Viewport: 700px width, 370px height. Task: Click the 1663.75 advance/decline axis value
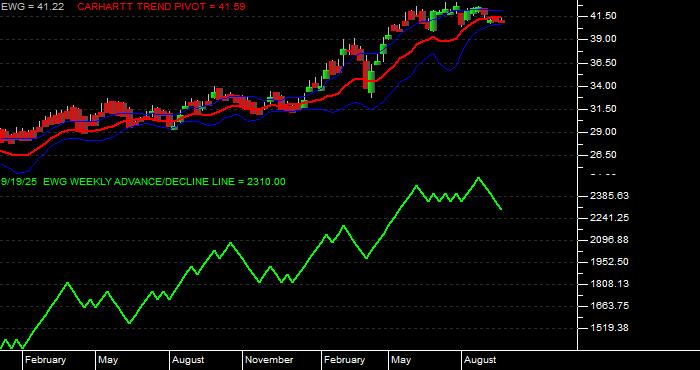(x=609, y=306)
